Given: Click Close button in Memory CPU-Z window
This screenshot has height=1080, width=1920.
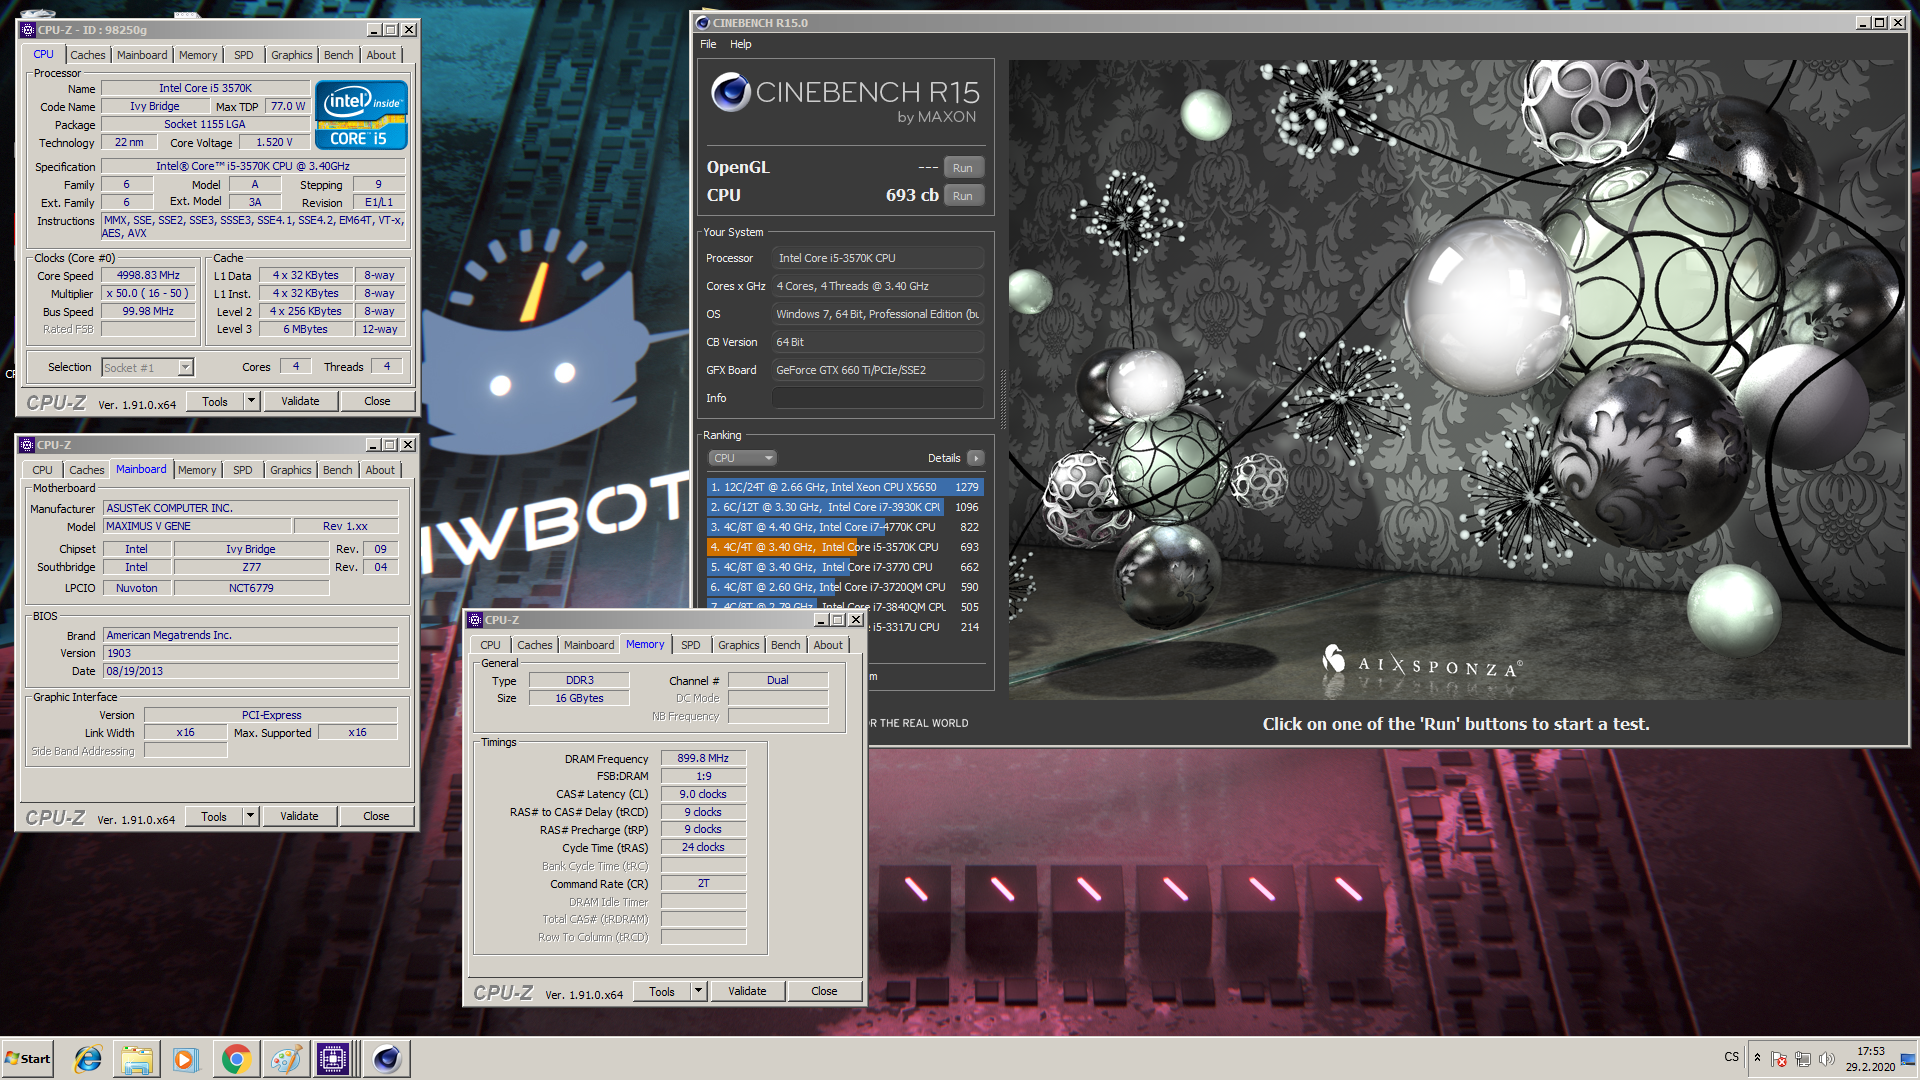Looking at the screenshot, I should [824, 991].
